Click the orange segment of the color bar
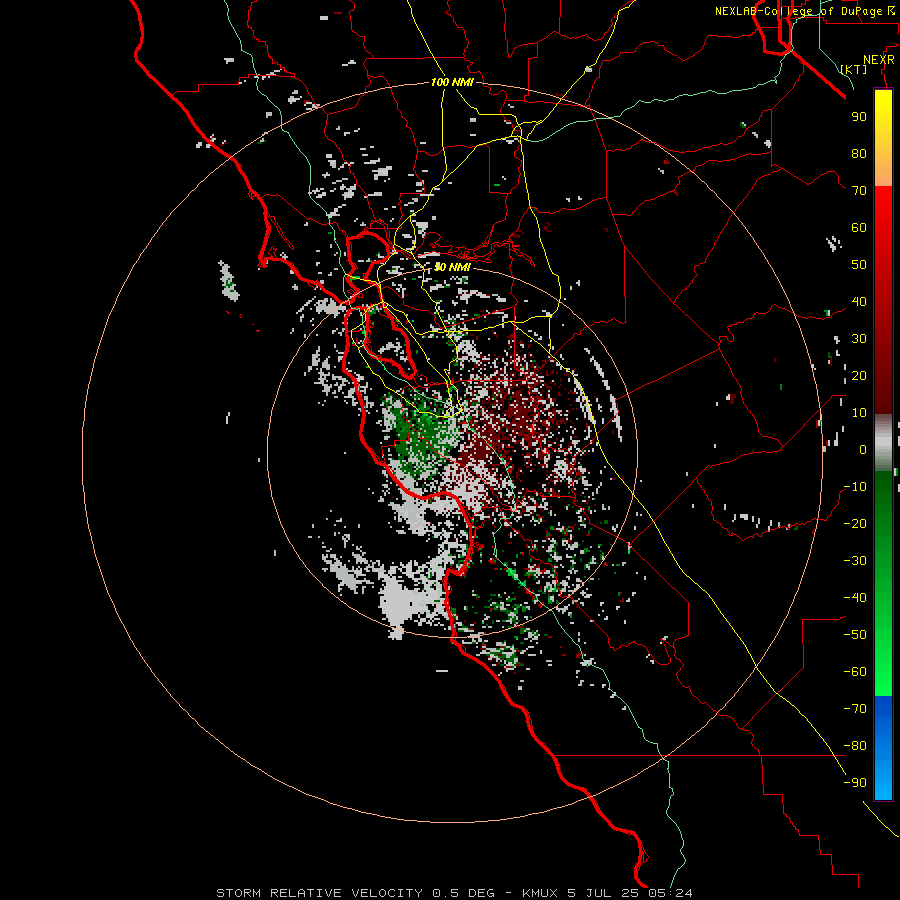 click(883, 166)
